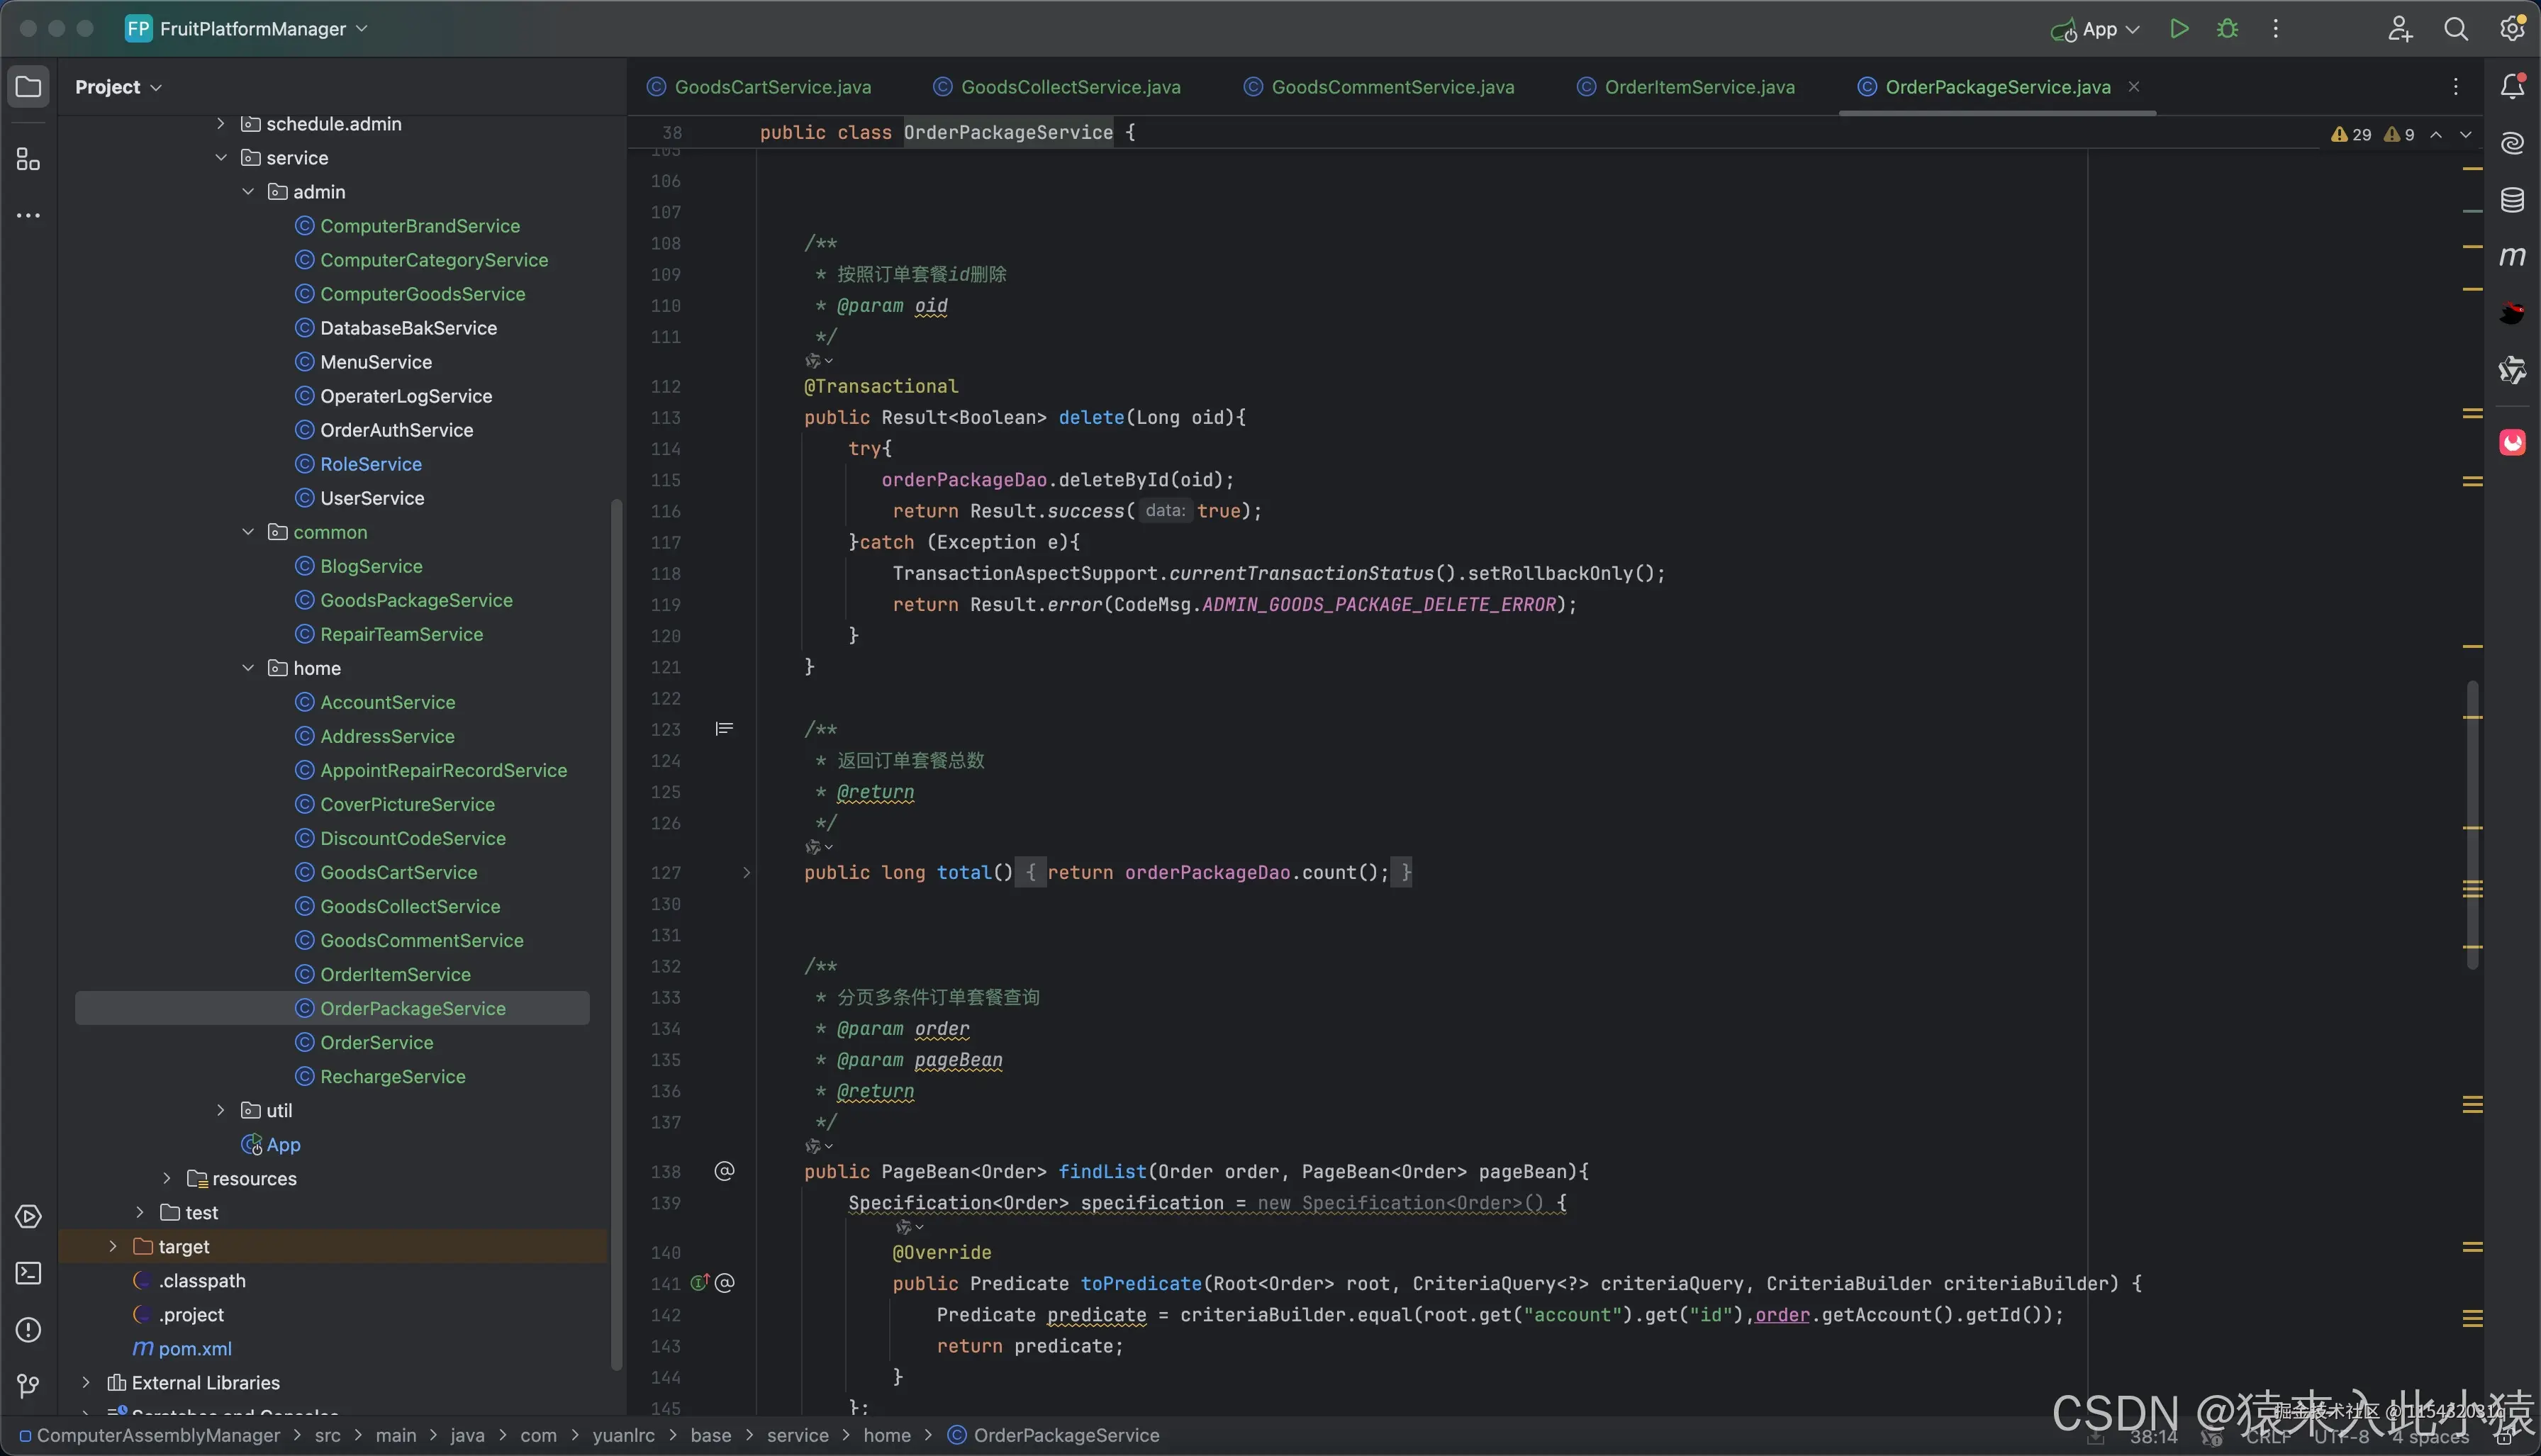2541x1456 pixels.
Task: Open the Database tool window
Action: pyautogui.click(x=2512, y=200)
